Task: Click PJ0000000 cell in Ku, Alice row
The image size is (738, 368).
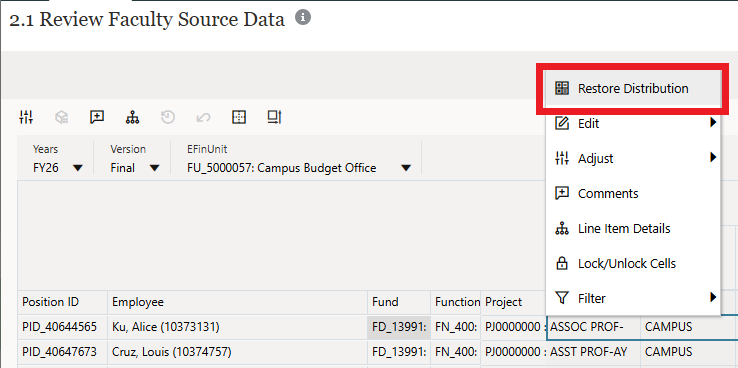Action: pos(513,327)
